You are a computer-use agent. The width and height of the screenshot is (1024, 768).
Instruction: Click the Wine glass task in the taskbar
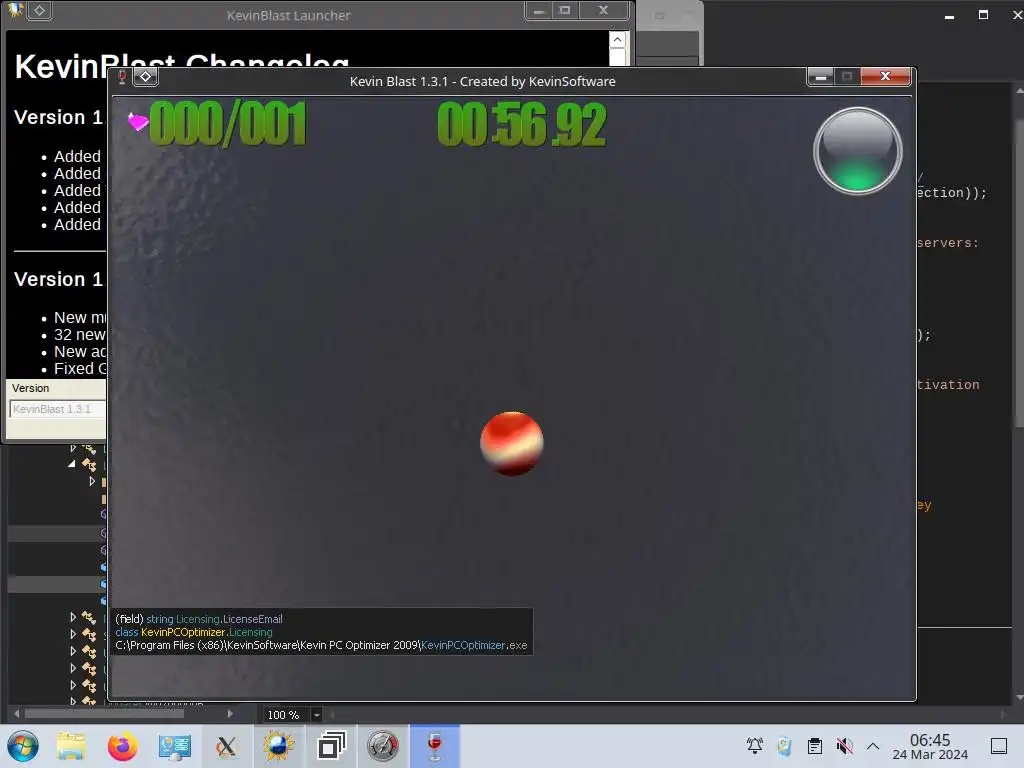point(435,746)
